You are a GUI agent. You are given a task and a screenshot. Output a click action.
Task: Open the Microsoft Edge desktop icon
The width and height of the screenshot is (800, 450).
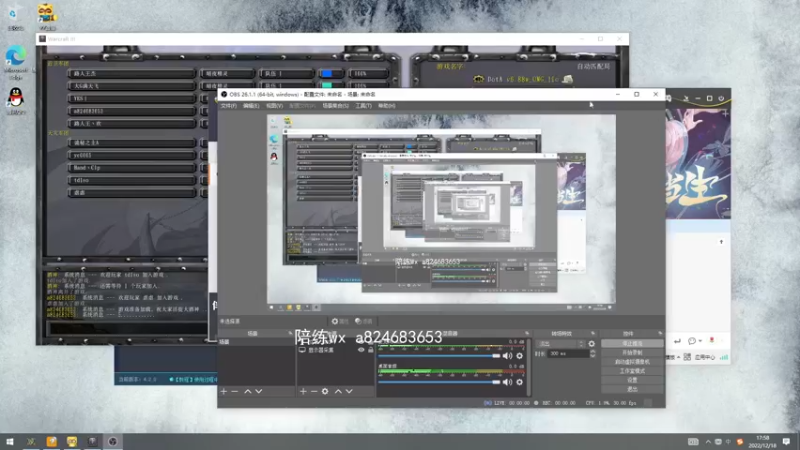[x=16, y=62]
